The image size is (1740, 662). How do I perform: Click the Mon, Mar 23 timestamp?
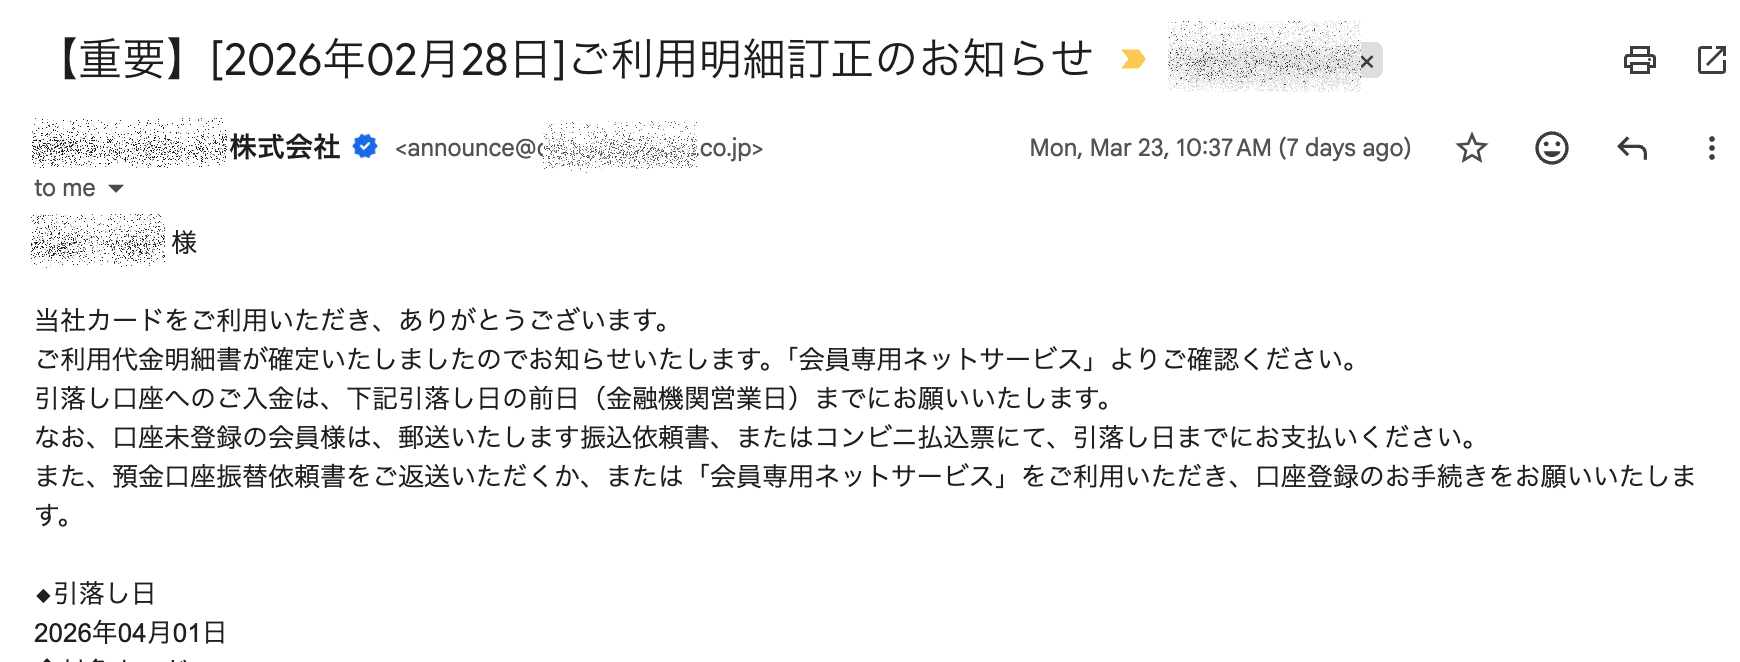(1219, 149)
